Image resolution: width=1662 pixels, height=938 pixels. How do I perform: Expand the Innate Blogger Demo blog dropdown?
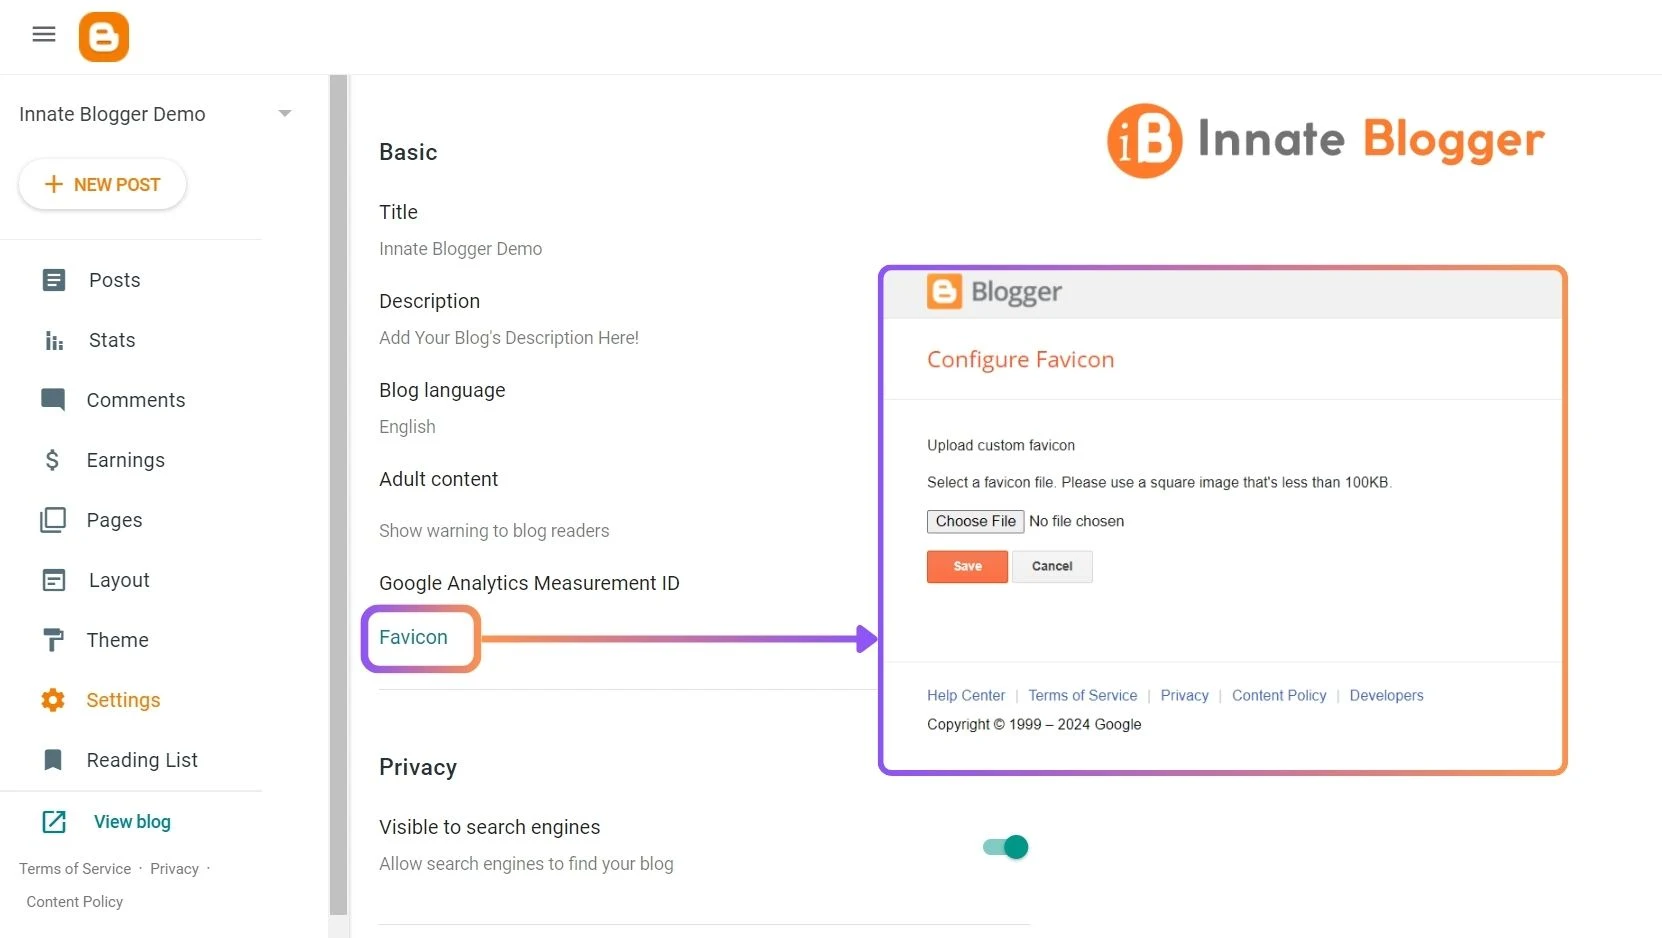(x=285, y=114)
